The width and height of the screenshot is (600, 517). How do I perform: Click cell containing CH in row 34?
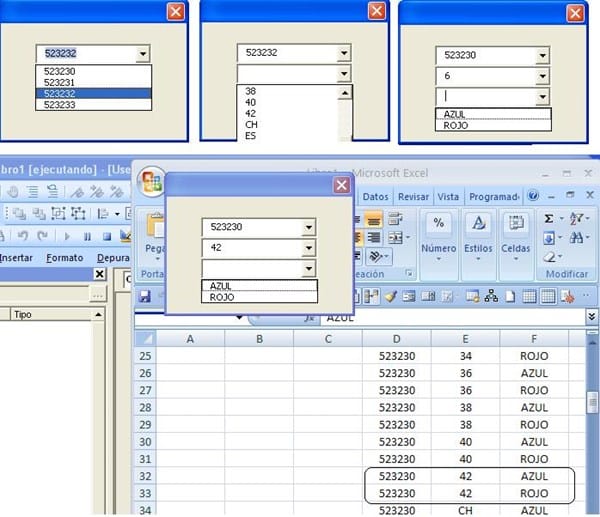(465, 510)
